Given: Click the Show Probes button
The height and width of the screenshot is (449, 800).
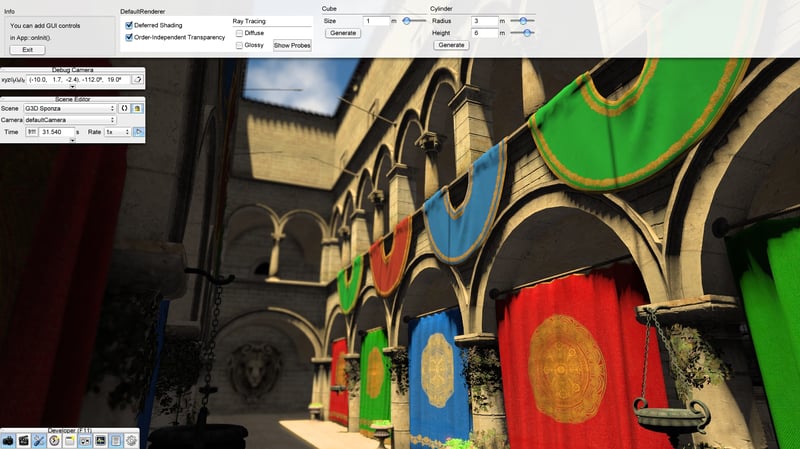Looking at the screenshot, I should (292, 45).
